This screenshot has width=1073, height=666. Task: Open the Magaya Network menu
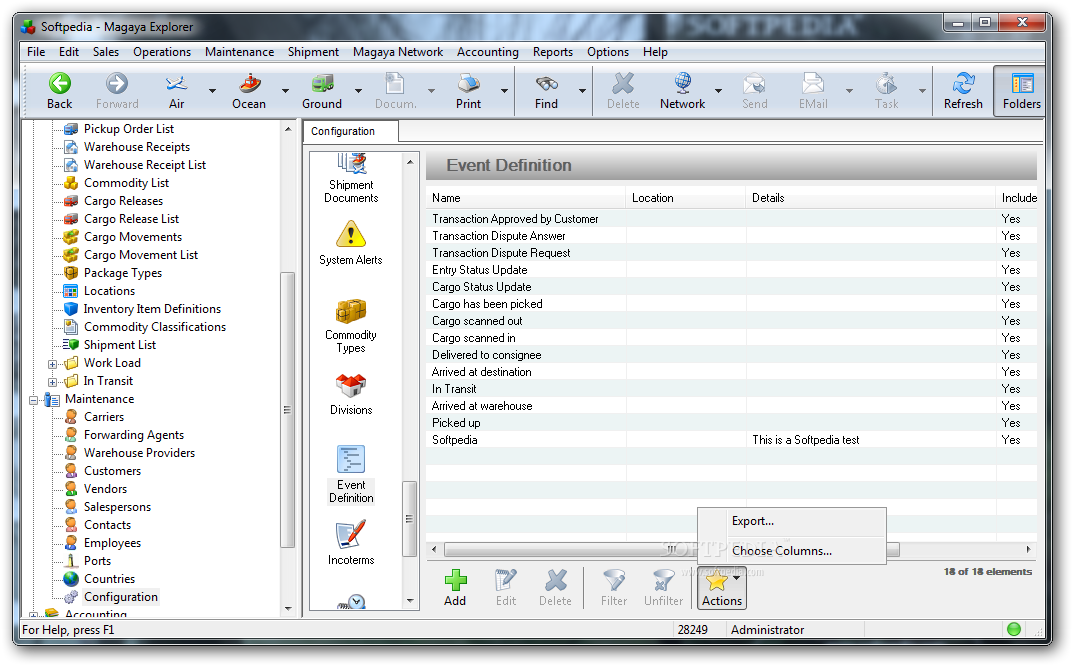coord(398,52)
